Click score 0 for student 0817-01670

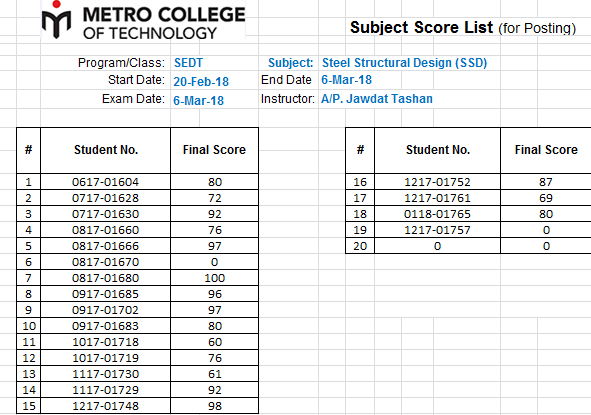214,262
